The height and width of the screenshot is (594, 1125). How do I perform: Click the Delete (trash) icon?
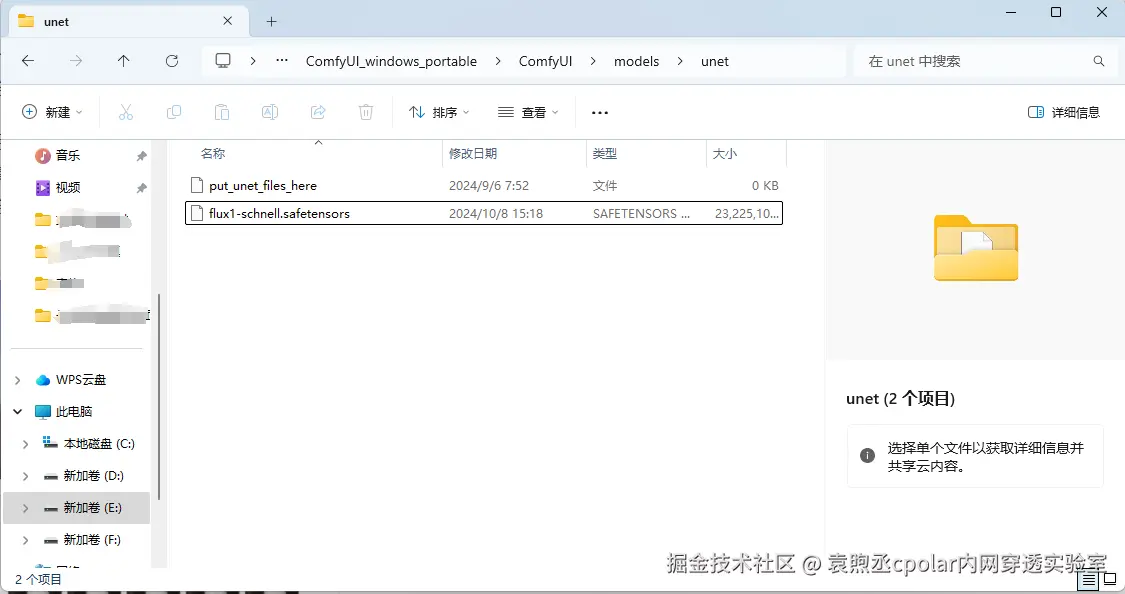366,111
